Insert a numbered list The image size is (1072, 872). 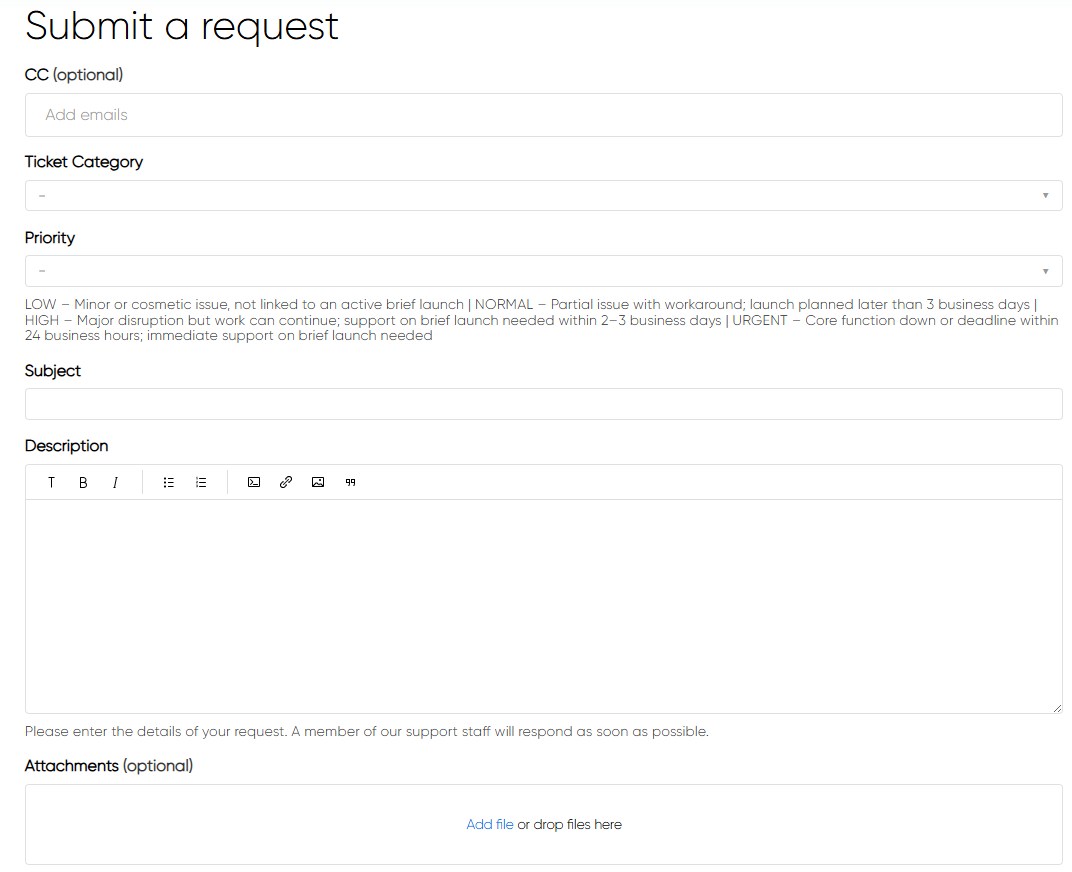[x=201, y=482]
